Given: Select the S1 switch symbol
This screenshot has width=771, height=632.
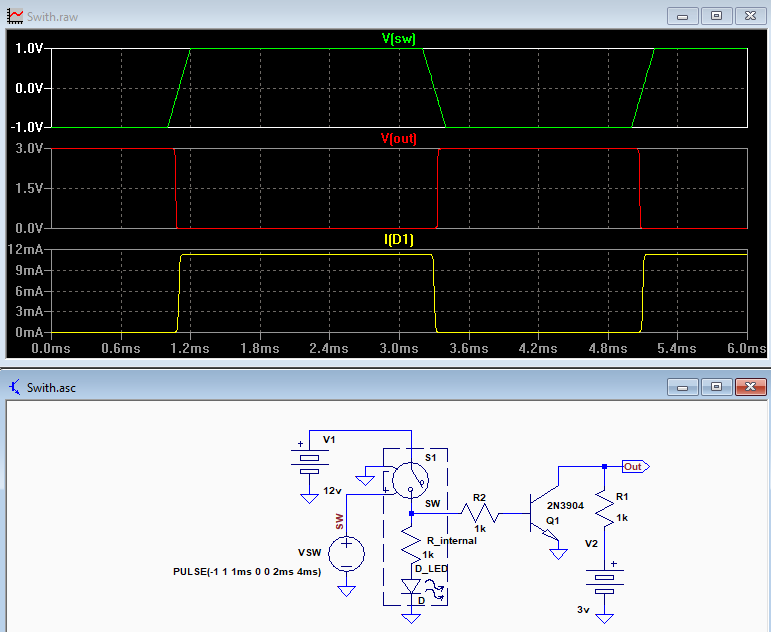Looking at the screenshot, I should (411, 480).
